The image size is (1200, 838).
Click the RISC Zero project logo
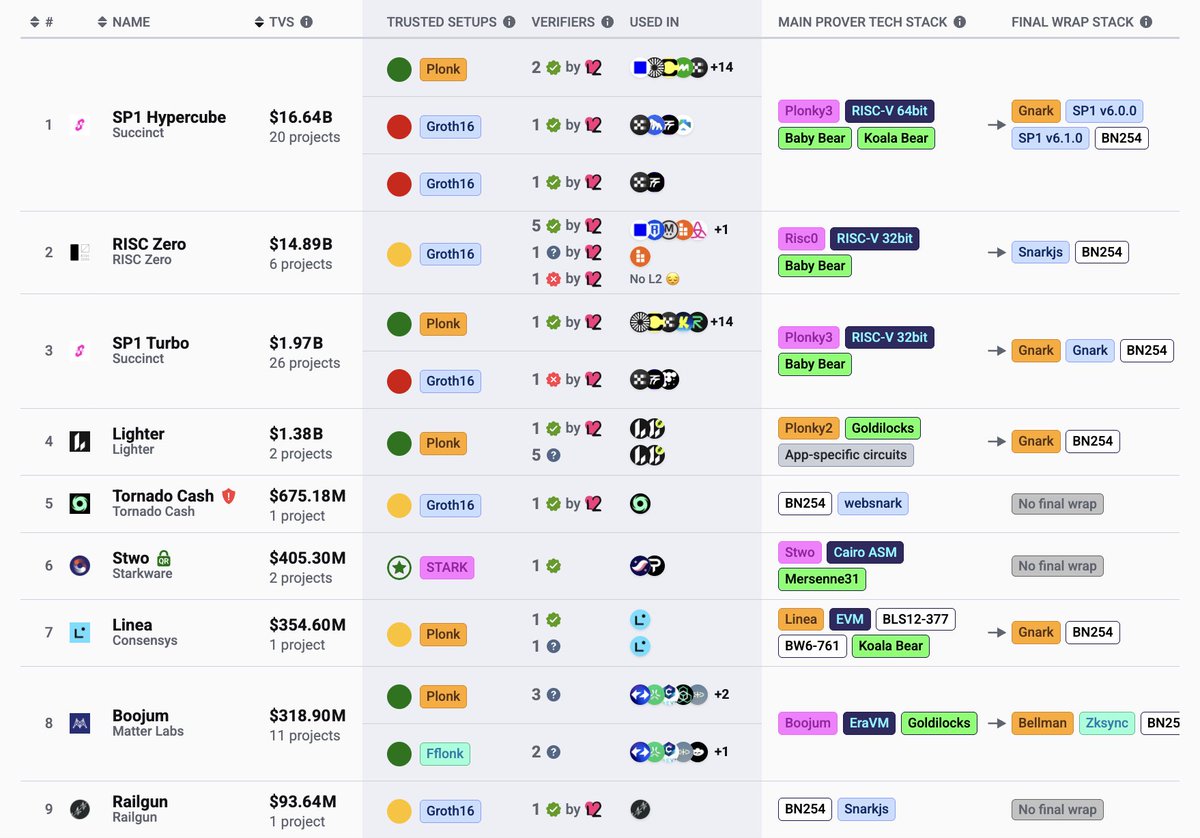(80, 252)
